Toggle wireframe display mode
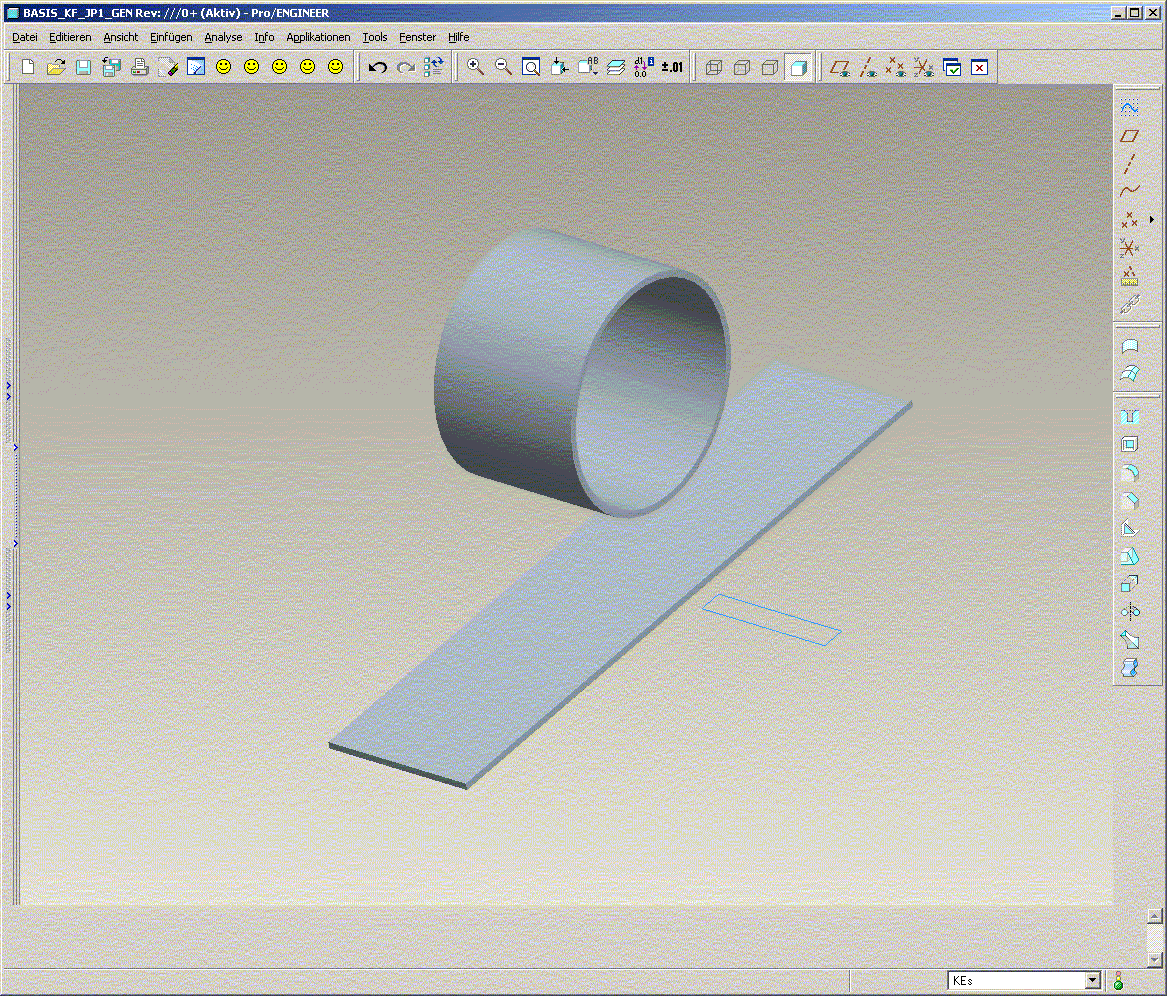 click(714, 67)
